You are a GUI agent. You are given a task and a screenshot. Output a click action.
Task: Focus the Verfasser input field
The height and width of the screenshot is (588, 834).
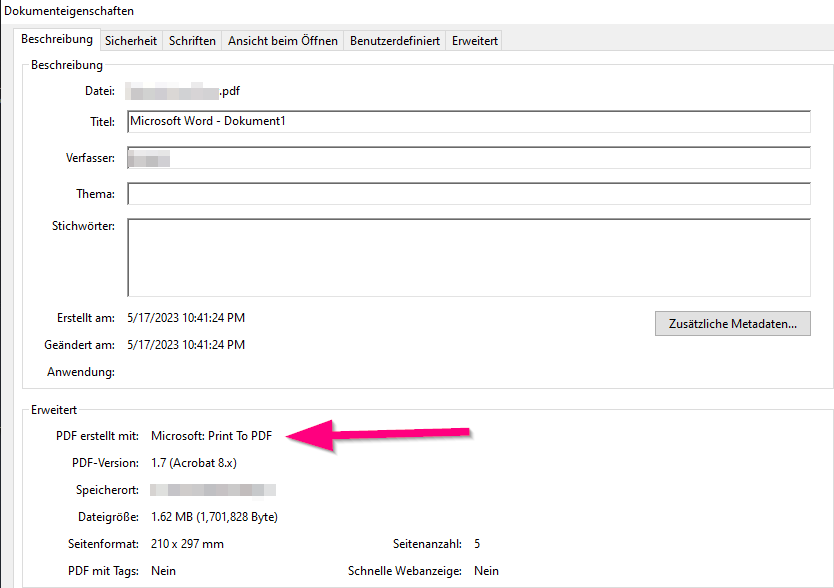[469, 158]
